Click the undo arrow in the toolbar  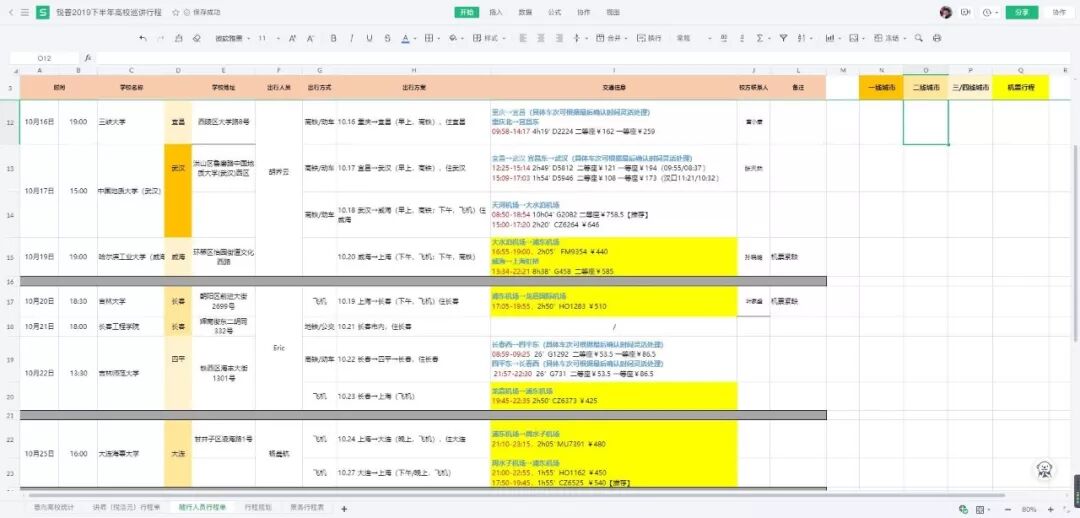point(143,39)
